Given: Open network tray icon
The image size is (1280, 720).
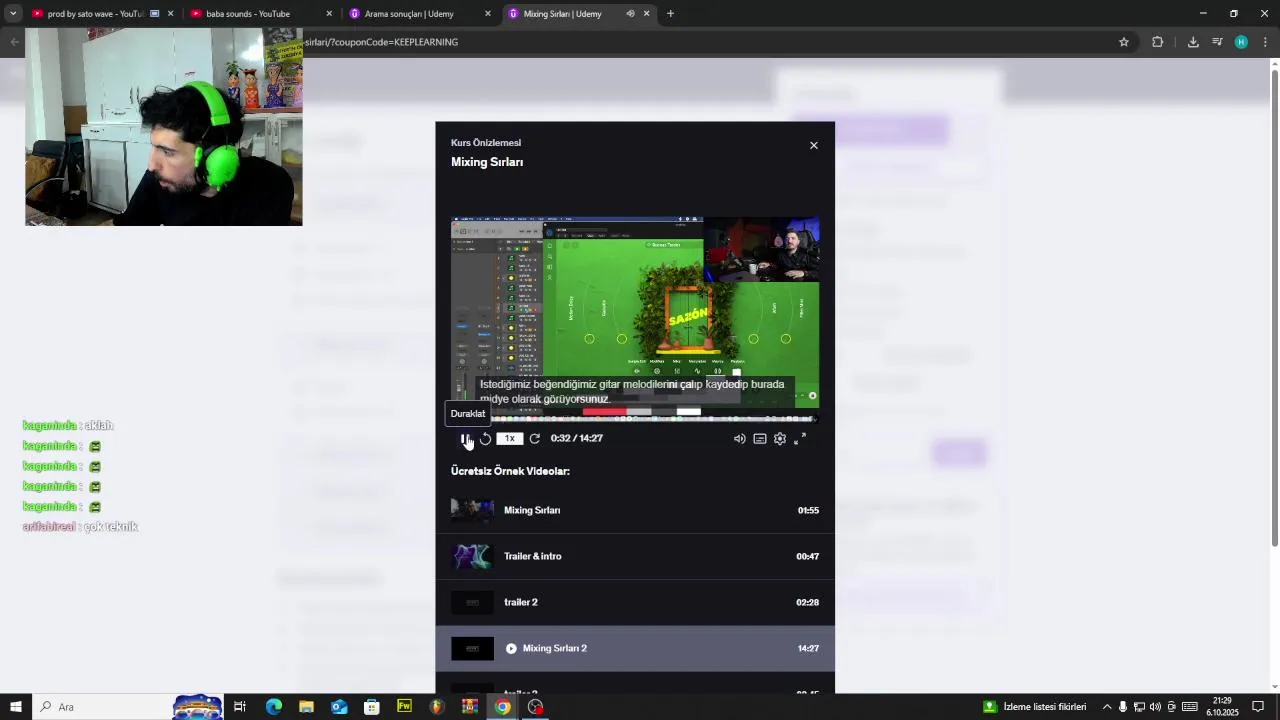Looking at the screenshot, I should (x=1139, y=707).
